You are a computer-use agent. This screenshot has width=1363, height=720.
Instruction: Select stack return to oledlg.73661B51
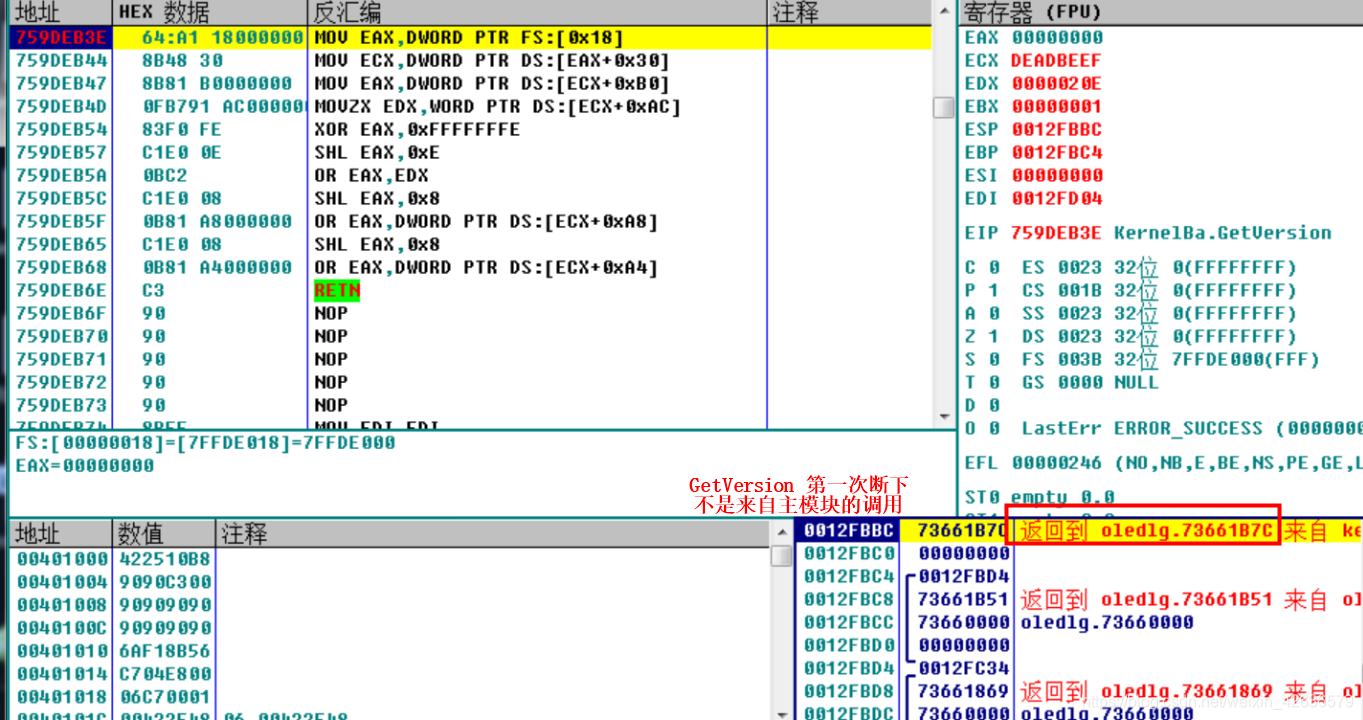[1146, 600]
